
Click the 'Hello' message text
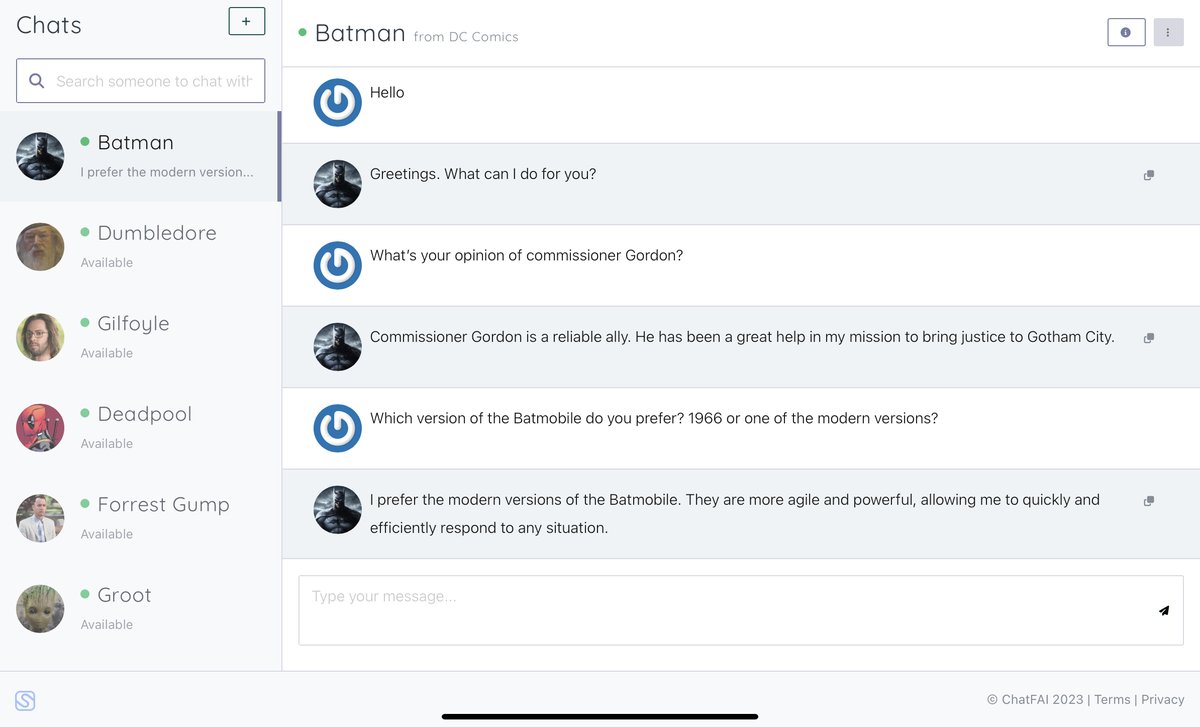pyautogui.click(x=387, y=93)
